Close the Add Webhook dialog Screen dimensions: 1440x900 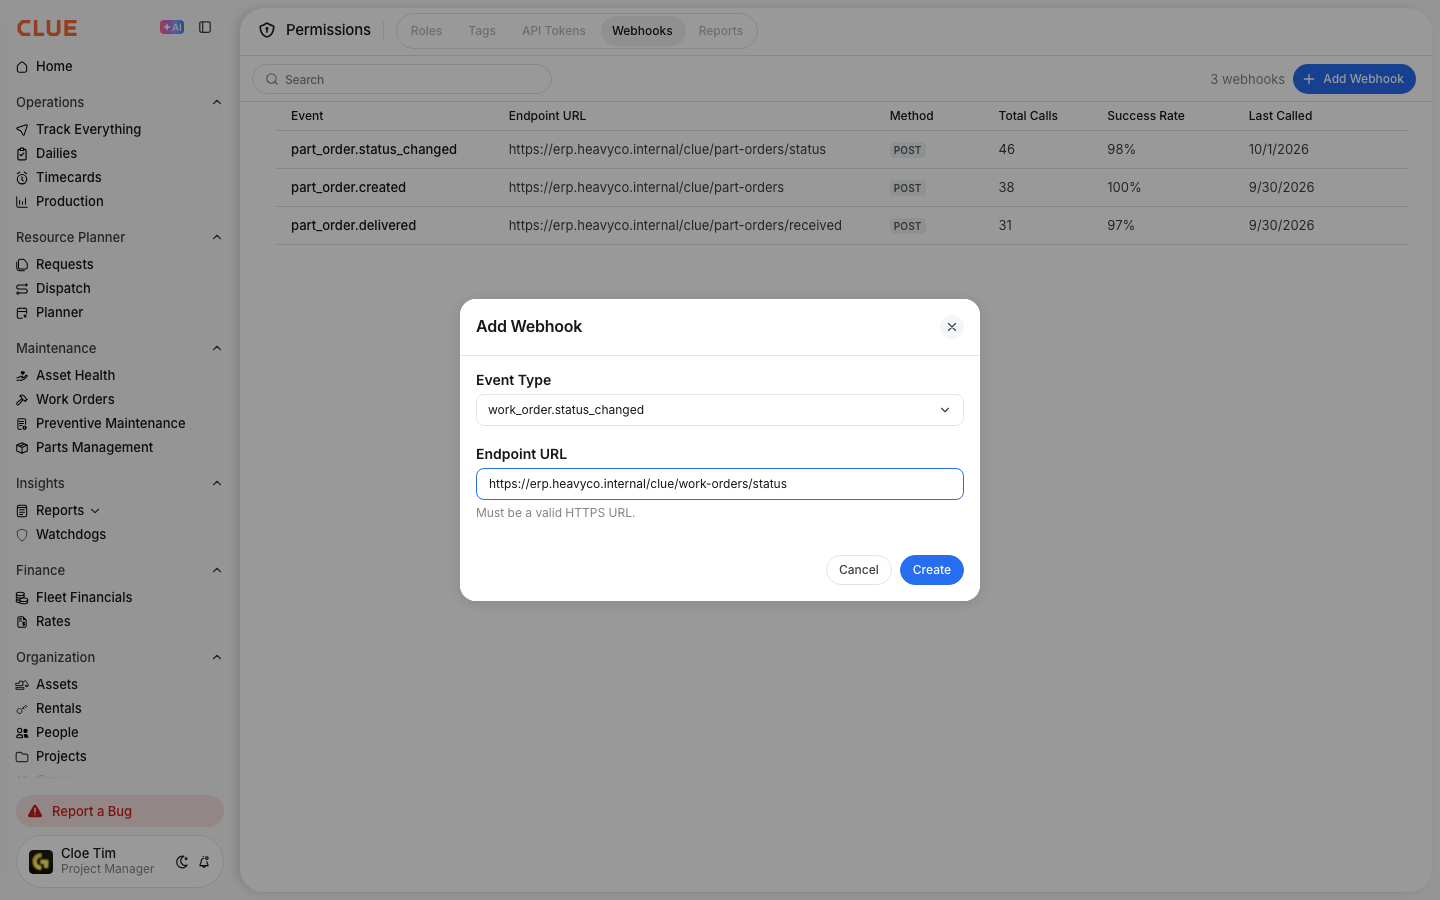click(x=952, y=327)
